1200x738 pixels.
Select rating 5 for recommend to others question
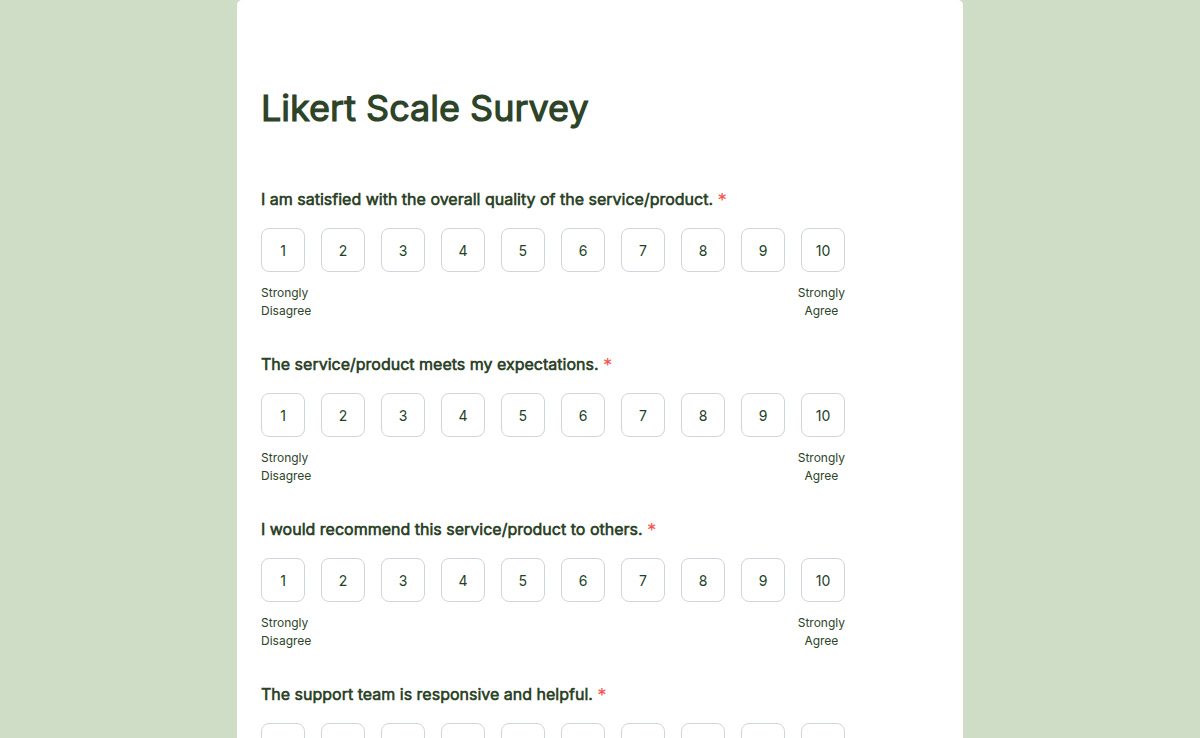tap(522, 580)
